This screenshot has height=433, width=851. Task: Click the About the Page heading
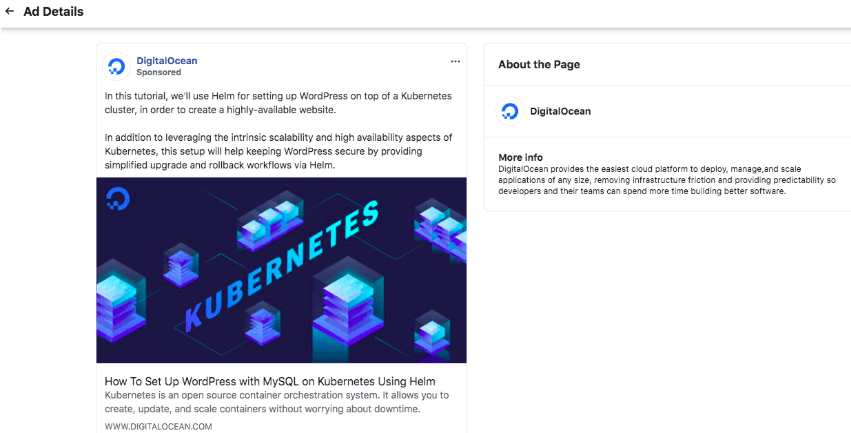[538, 64]
